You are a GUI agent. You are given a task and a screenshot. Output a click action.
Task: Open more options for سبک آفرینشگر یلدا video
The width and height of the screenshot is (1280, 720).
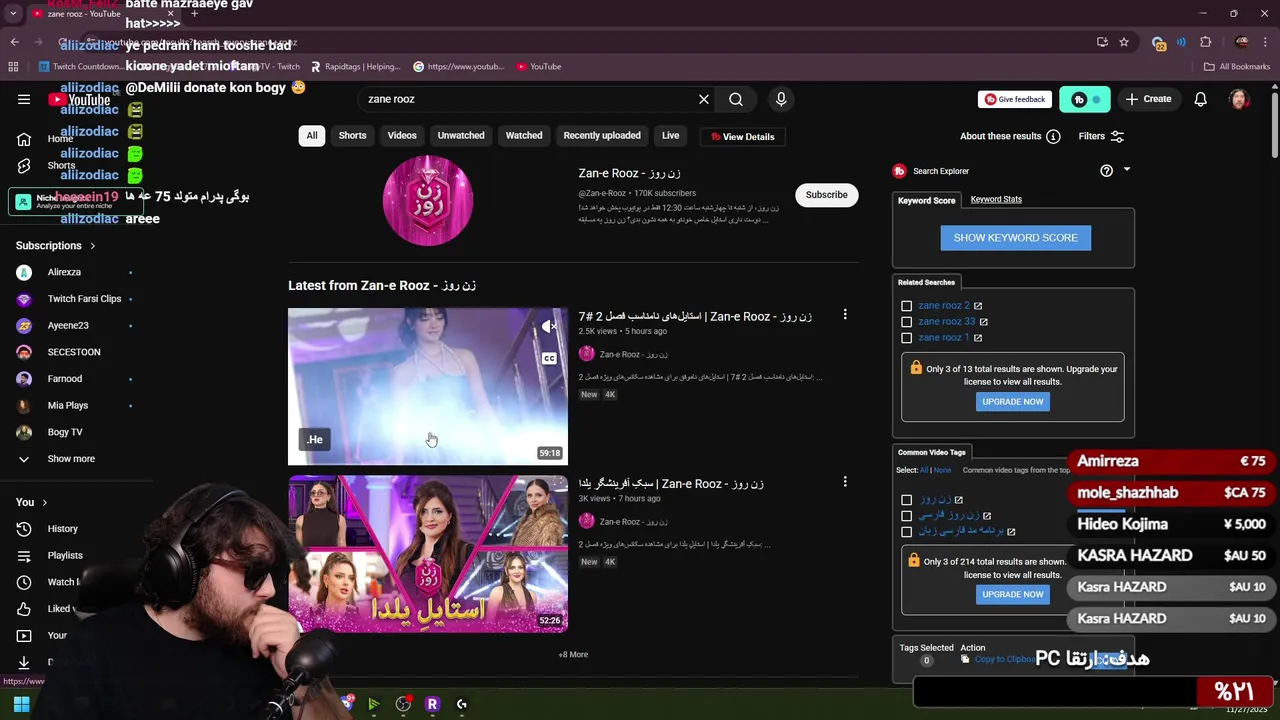[845, 482]
